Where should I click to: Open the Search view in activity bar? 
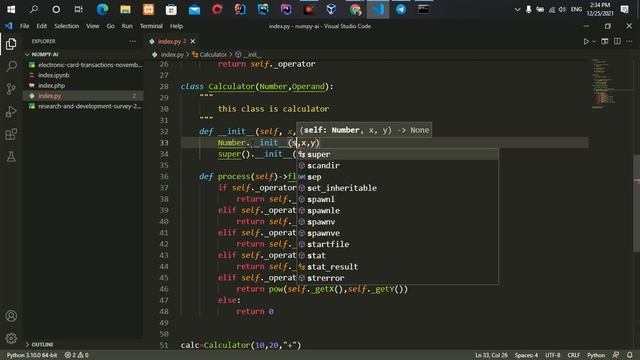pyautogui.click(x=11, y=66)
